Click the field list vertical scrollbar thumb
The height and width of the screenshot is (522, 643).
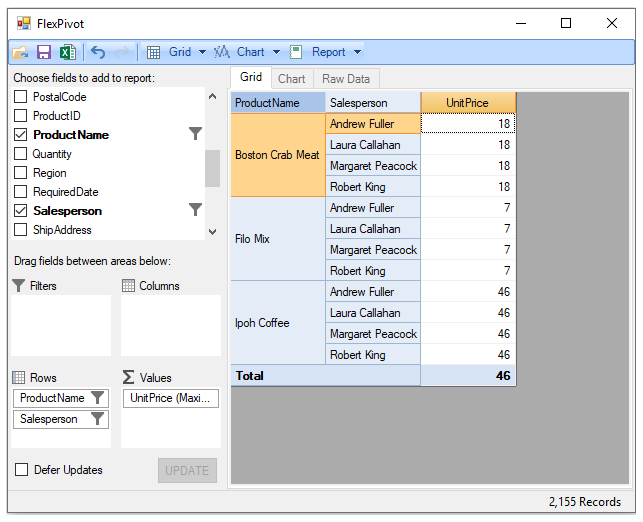(x=212, y=168)
